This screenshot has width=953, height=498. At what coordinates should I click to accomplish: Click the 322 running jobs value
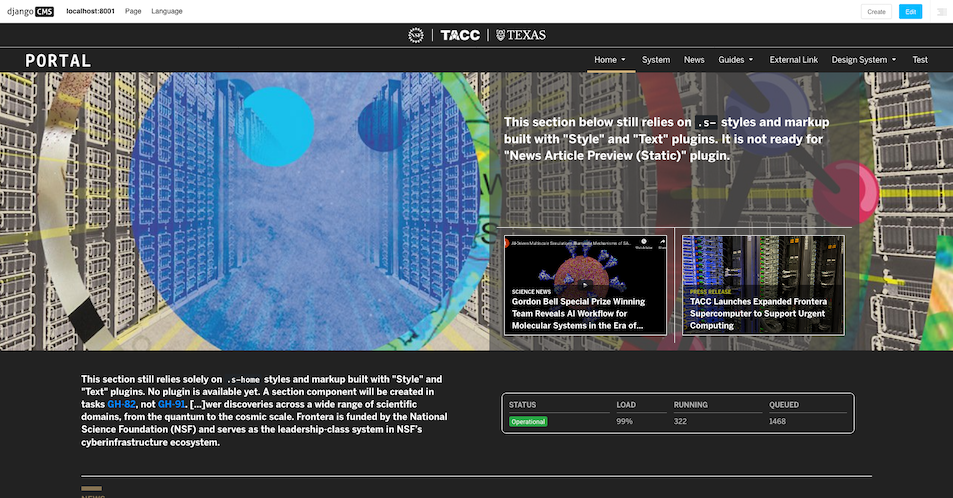680,421
